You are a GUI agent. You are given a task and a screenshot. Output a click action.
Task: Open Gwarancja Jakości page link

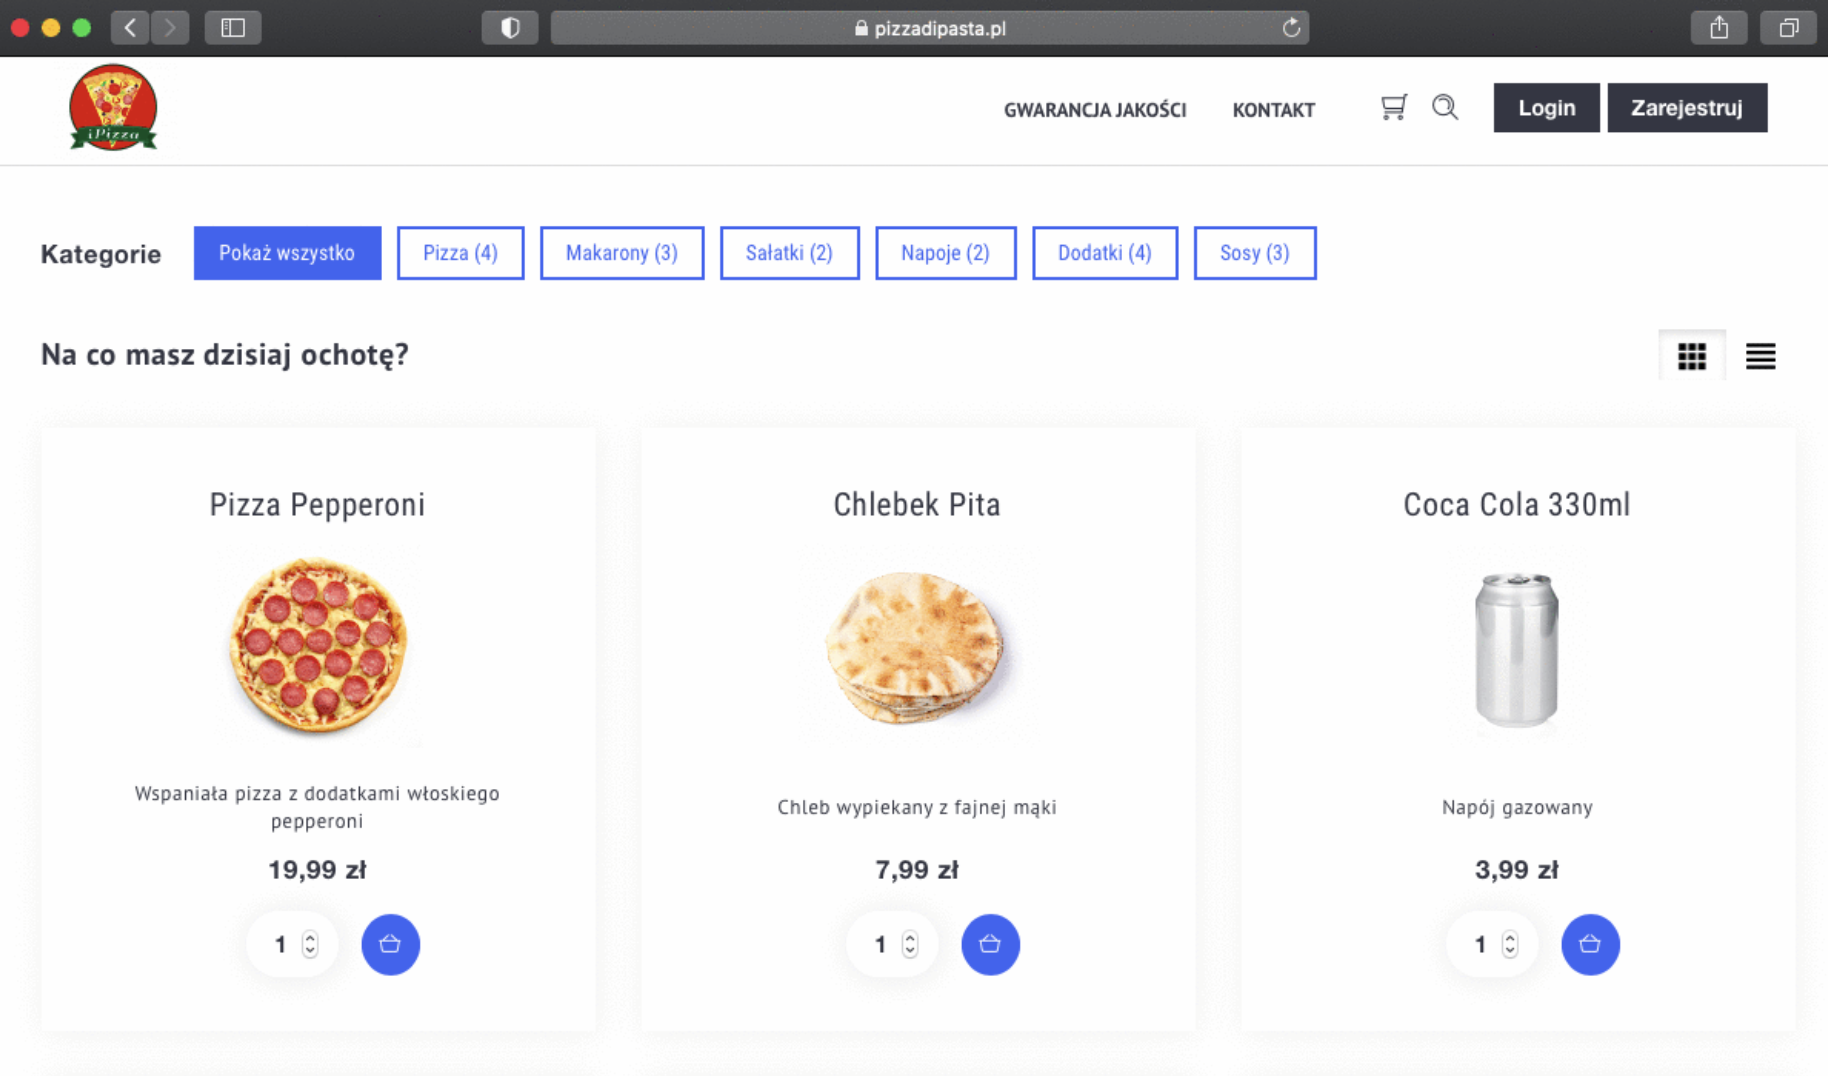1094,110
